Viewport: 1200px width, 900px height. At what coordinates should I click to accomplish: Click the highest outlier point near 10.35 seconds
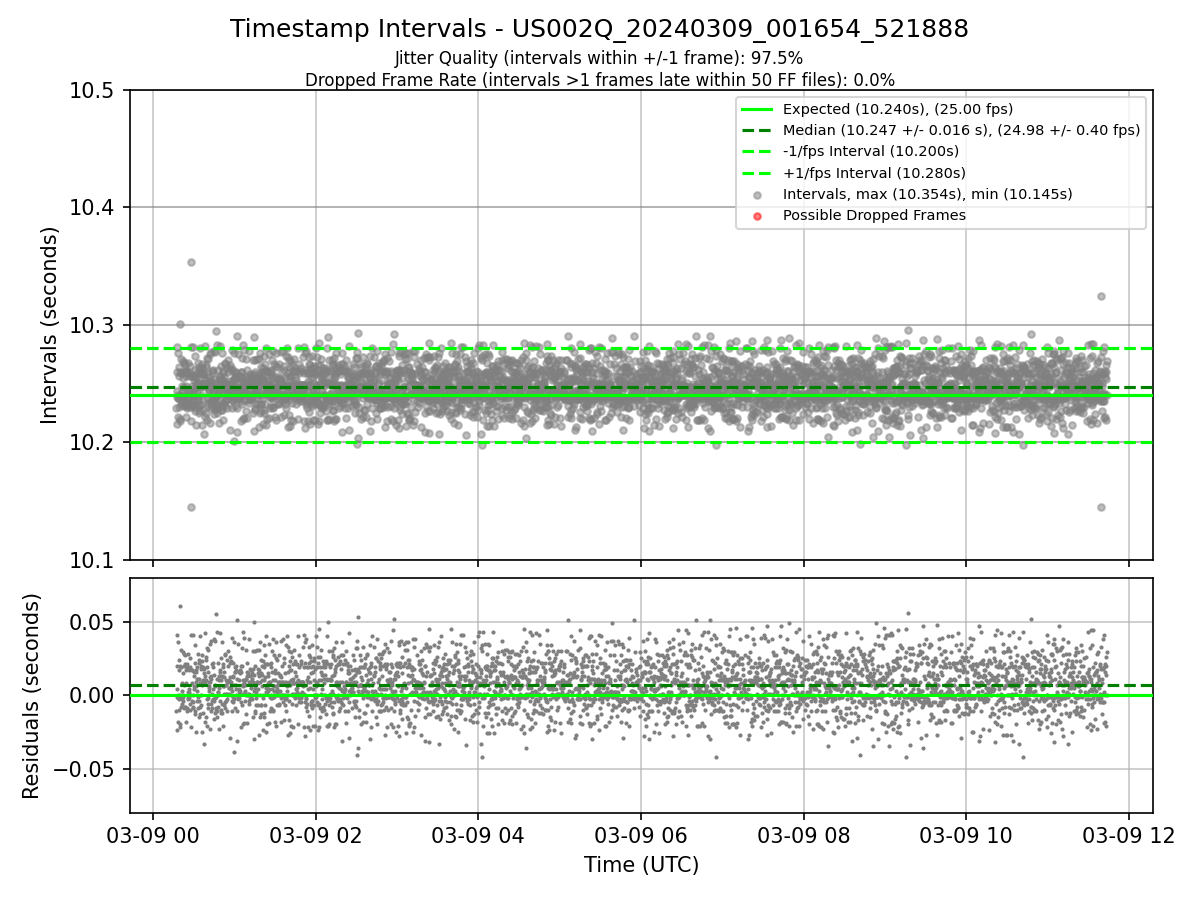click(x=191, y=262)
